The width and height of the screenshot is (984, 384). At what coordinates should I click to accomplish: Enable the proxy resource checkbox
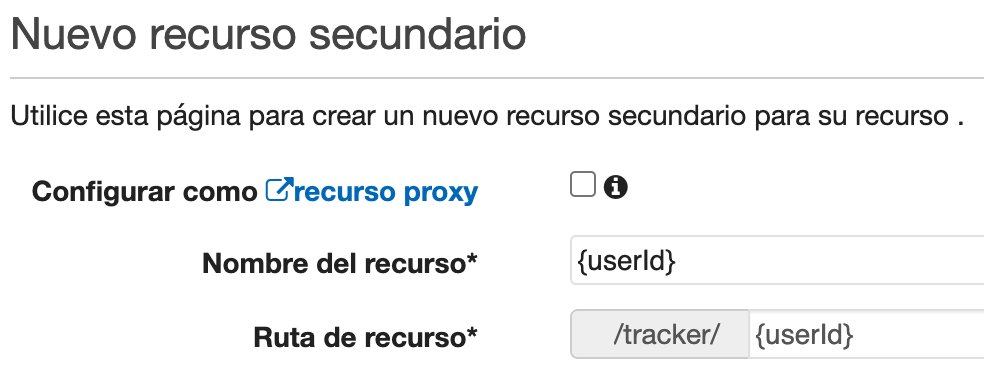click(582, 185)
